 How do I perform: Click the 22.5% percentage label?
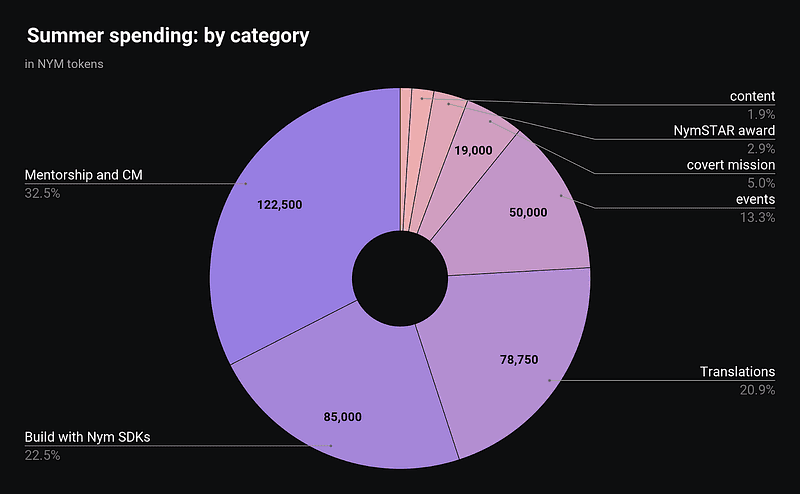click(42, 455)
